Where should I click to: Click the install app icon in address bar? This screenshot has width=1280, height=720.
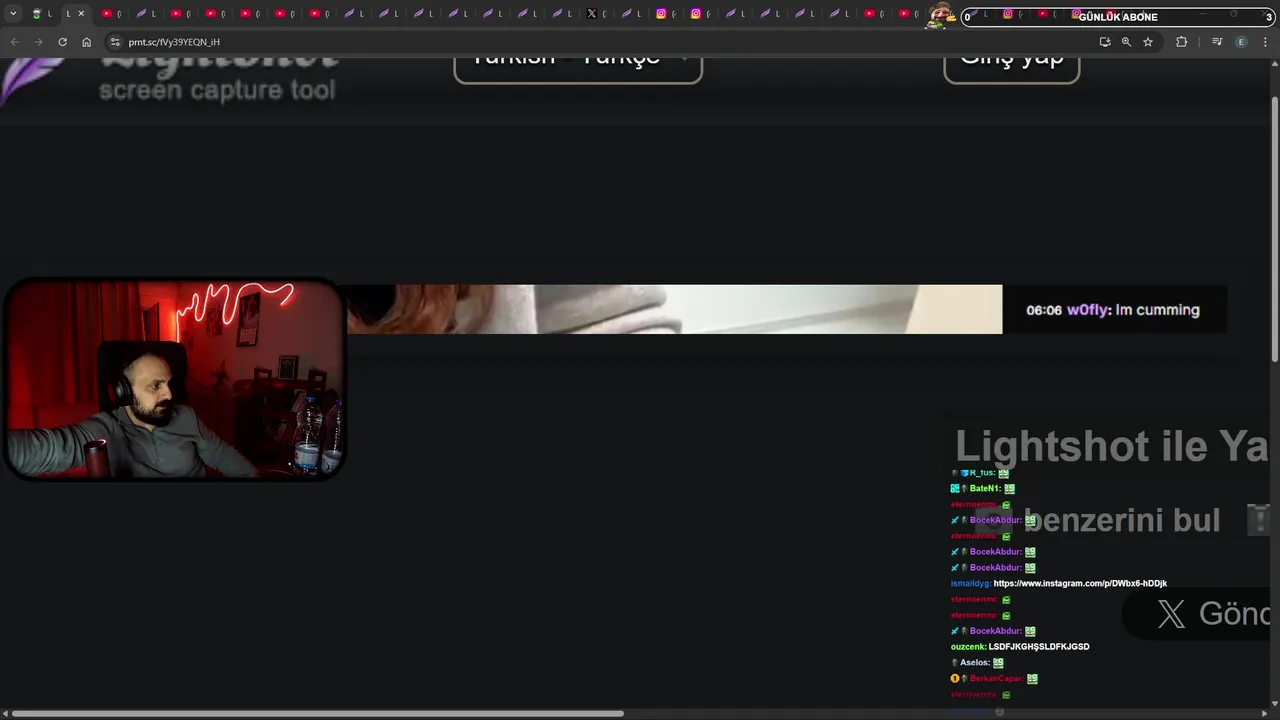1105,42
